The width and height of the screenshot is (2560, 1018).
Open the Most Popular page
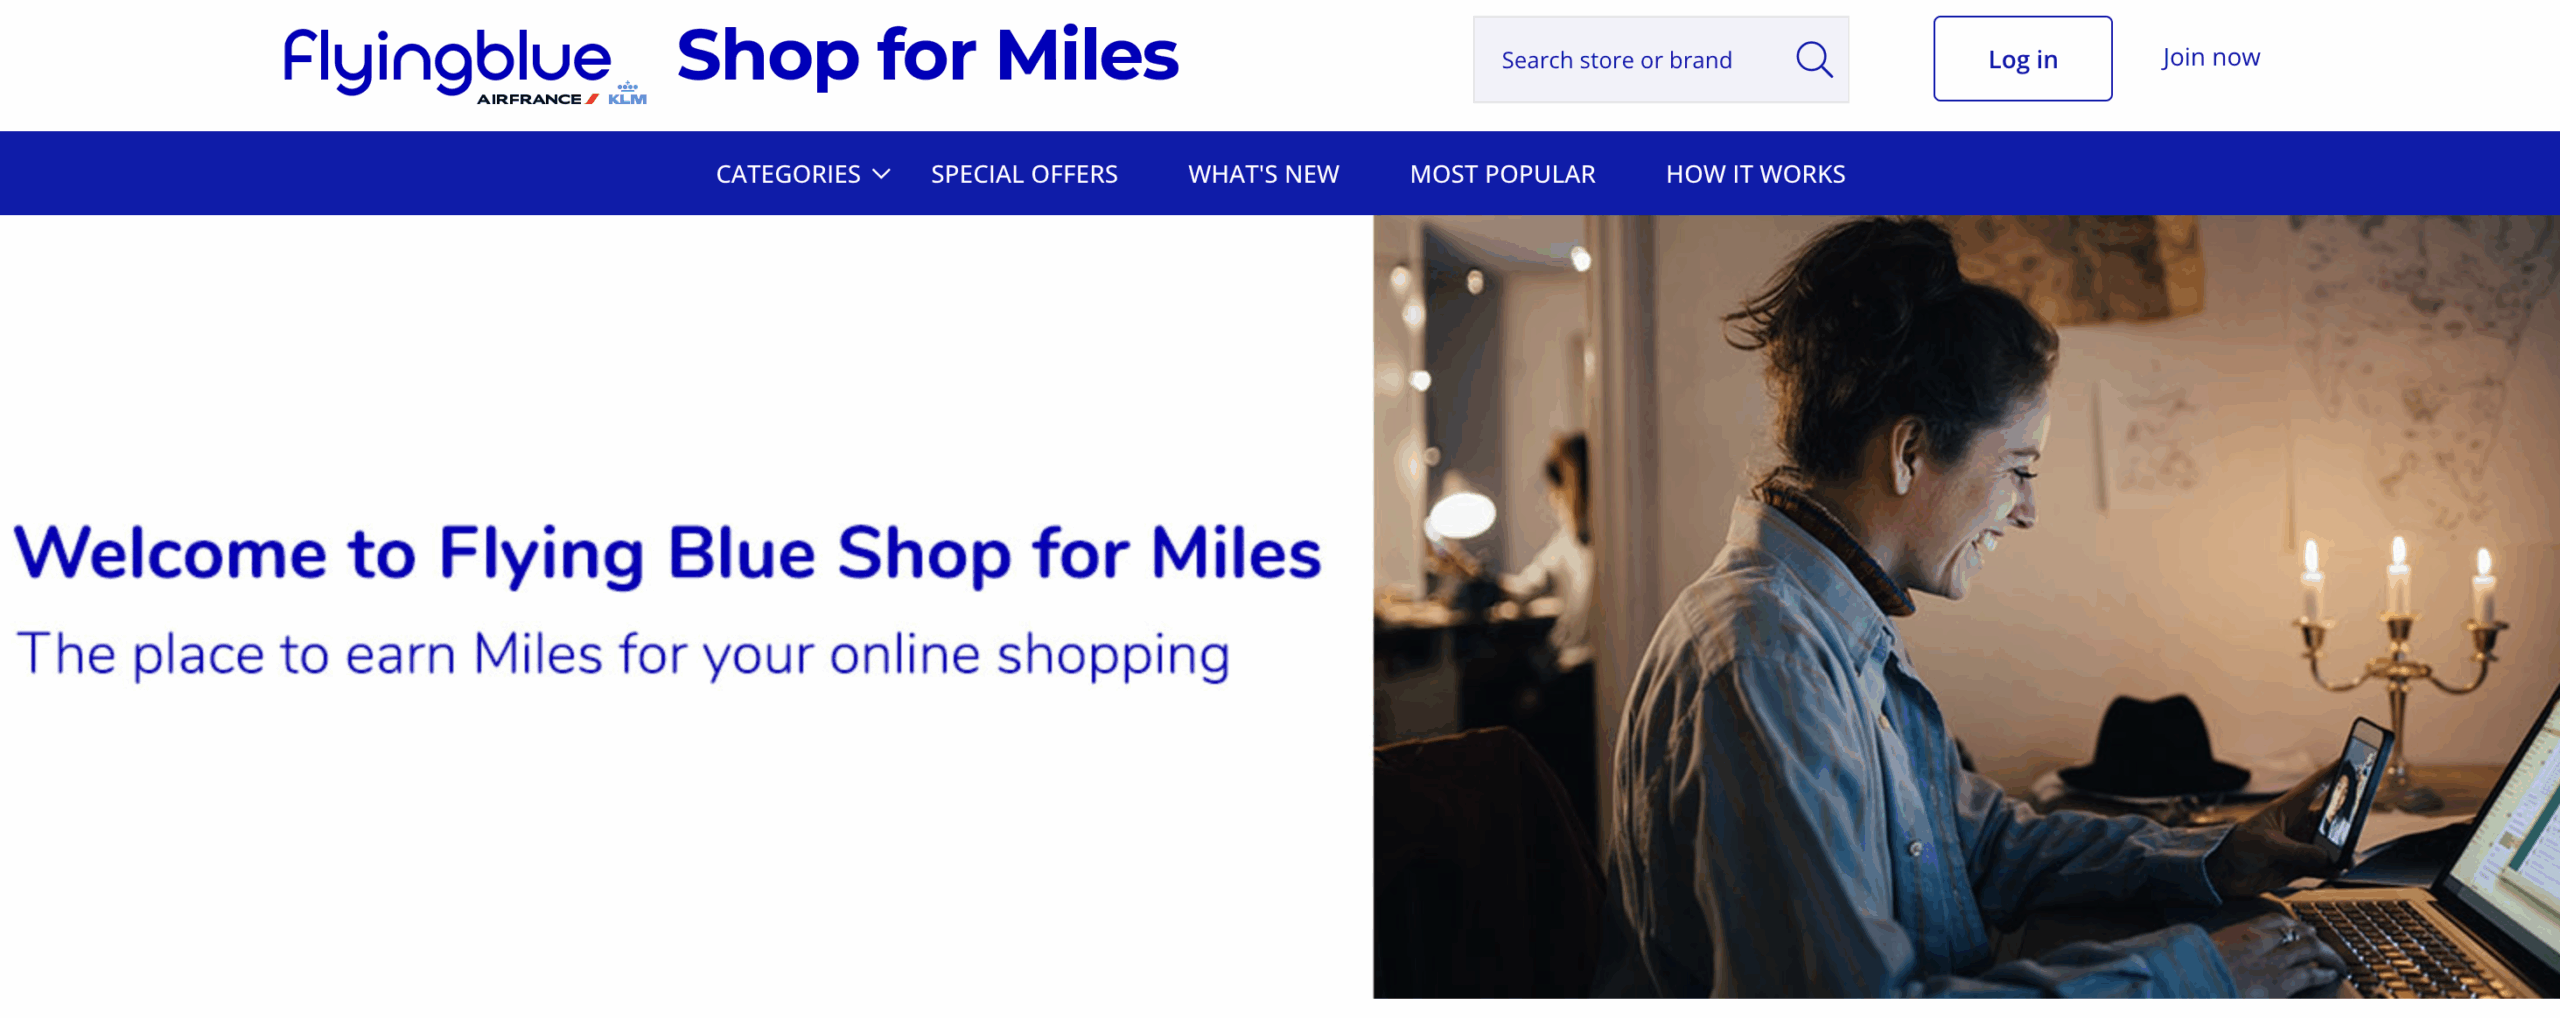coord(1502,173)
